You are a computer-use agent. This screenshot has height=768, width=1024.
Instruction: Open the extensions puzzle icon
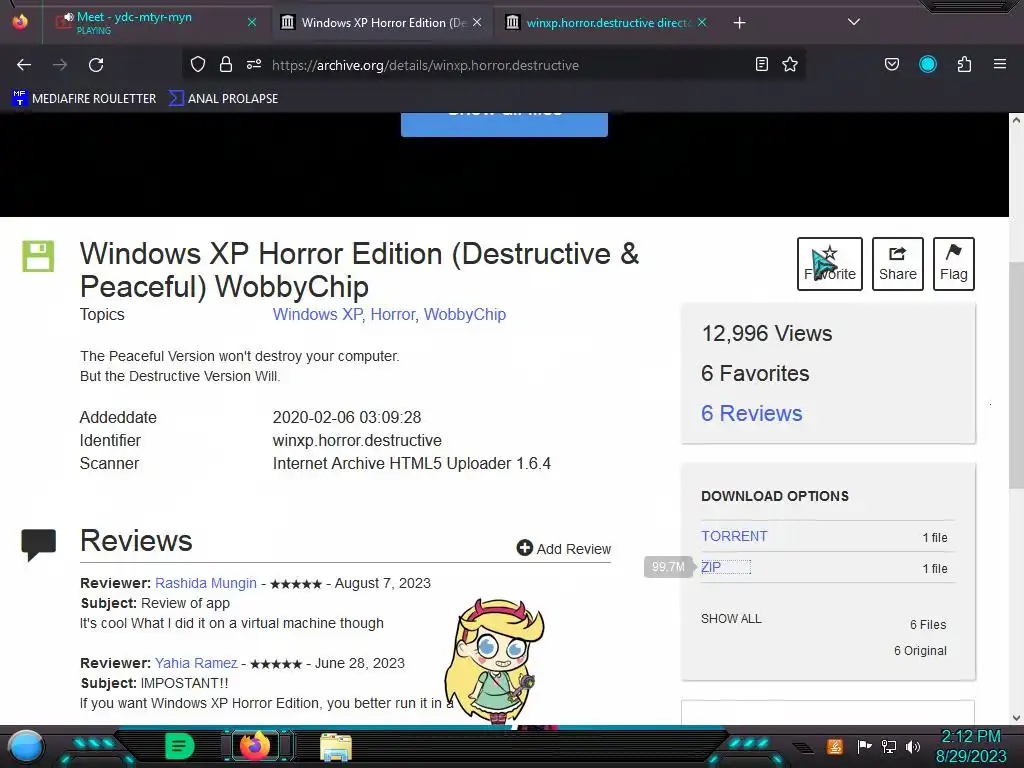click(x=964, y=64)
